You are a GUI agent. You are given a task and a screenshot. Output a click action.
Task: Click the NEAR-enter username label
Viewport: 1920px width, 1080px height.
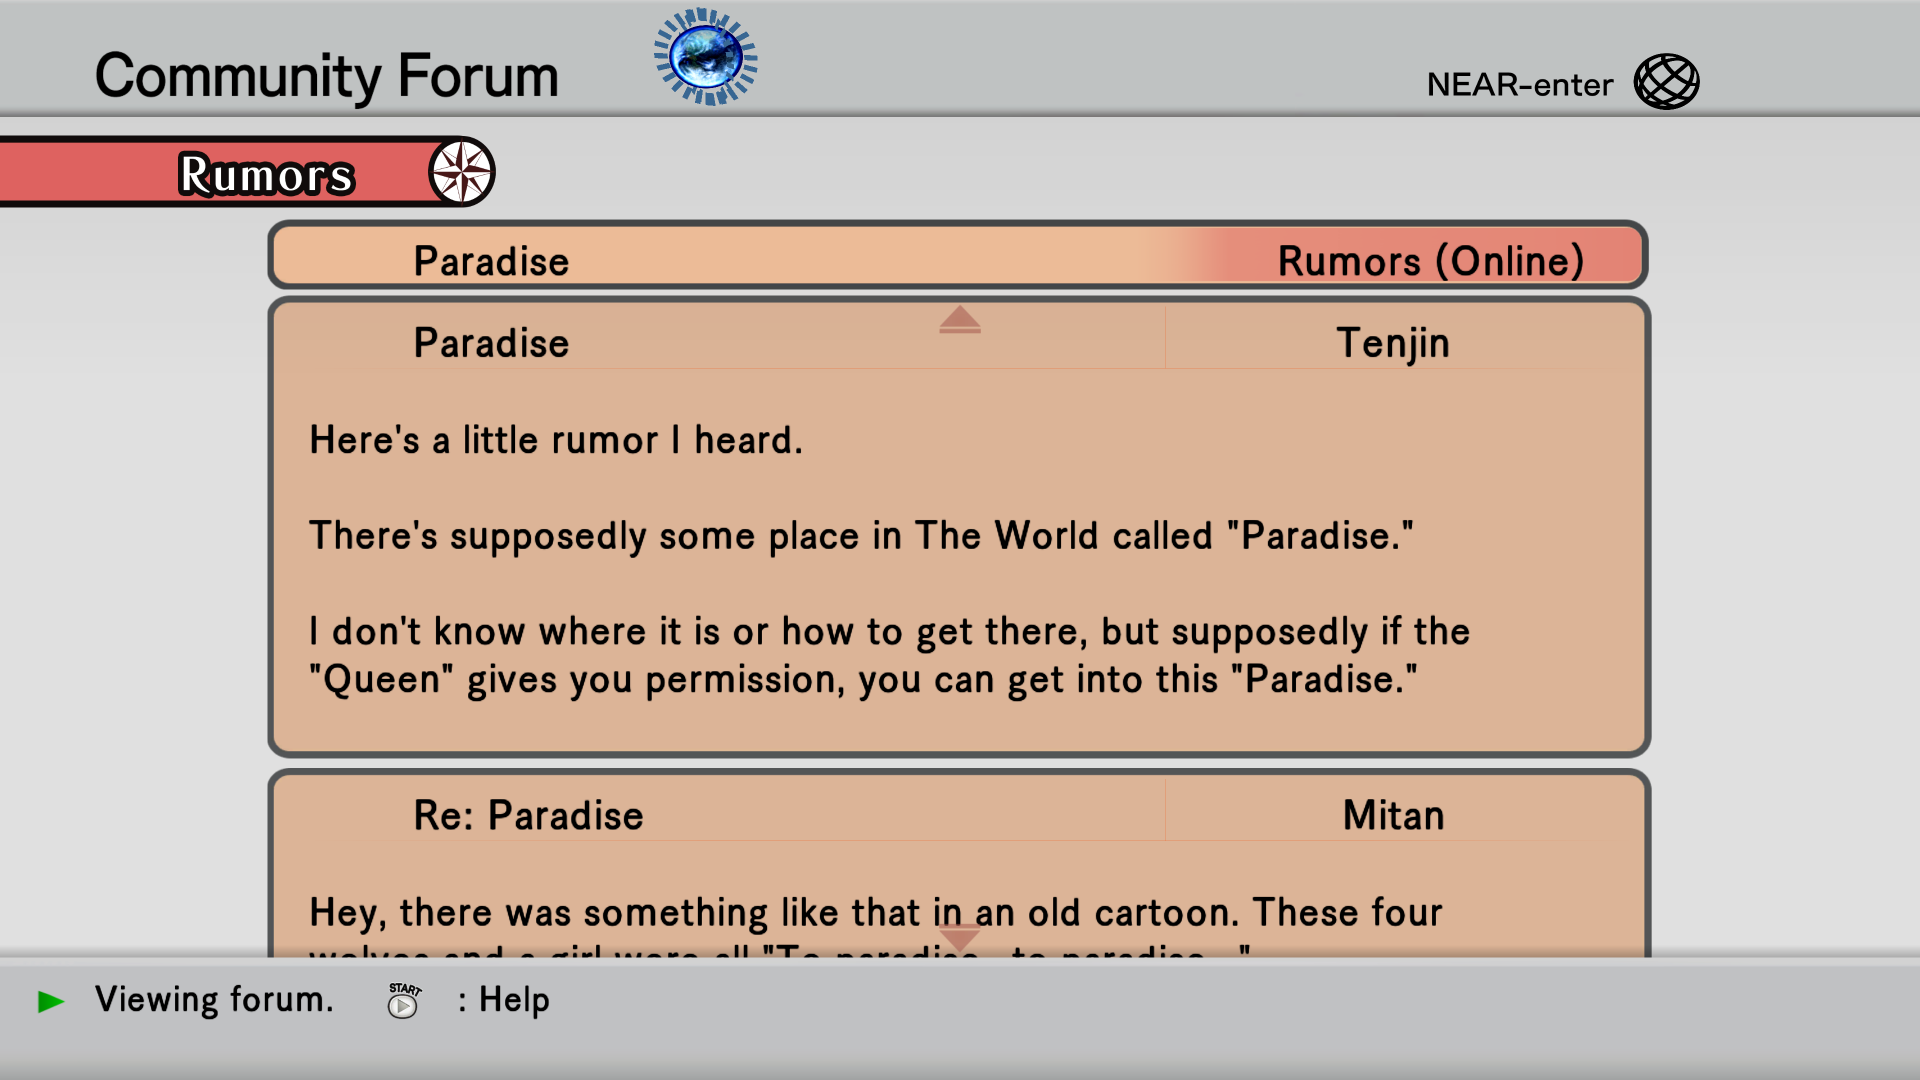point(1519,85)
